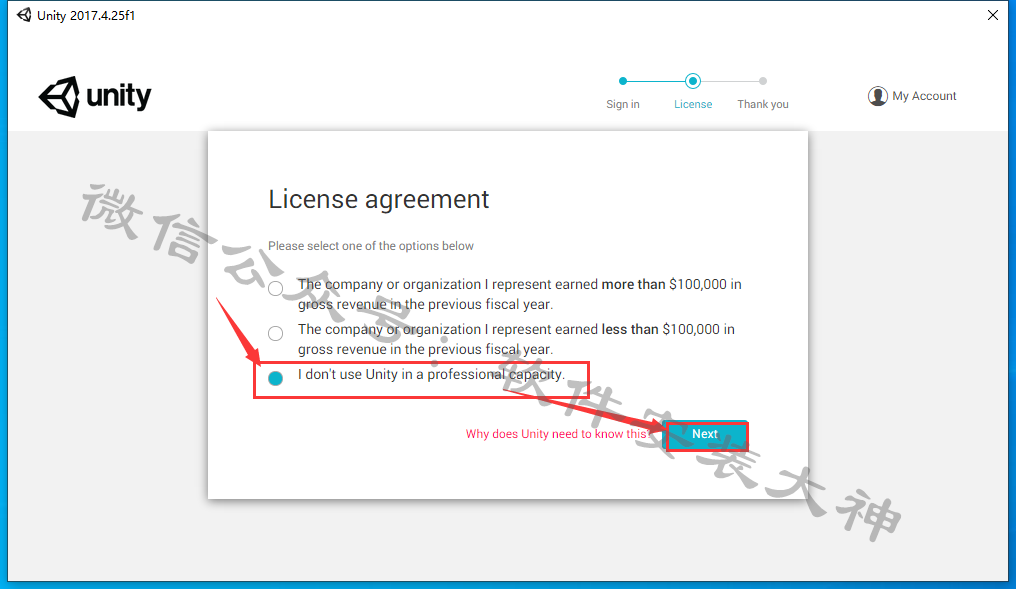Click the License progress circle marker
Viewport: 1016px width, 589px height.
point(693,81)
